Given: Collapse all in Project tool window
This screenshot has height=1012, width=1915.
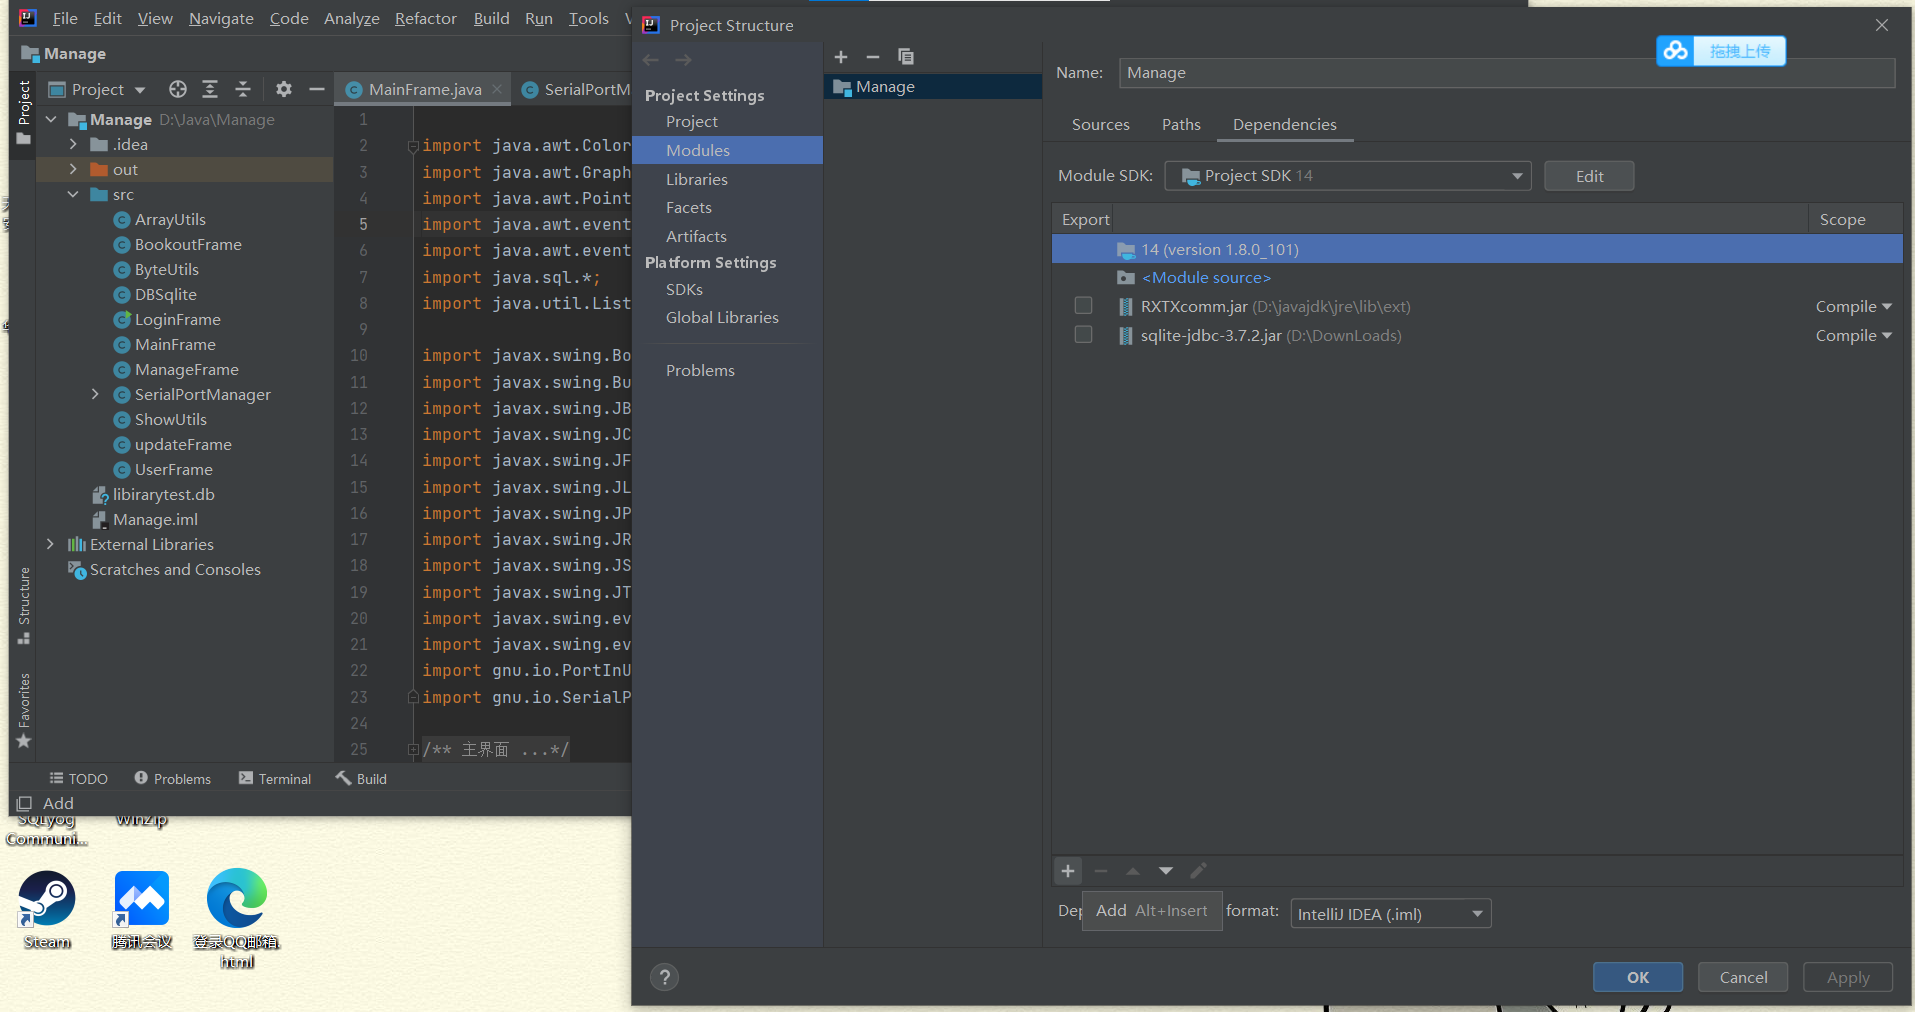Looking at the screenshot, I should point(243,89).
